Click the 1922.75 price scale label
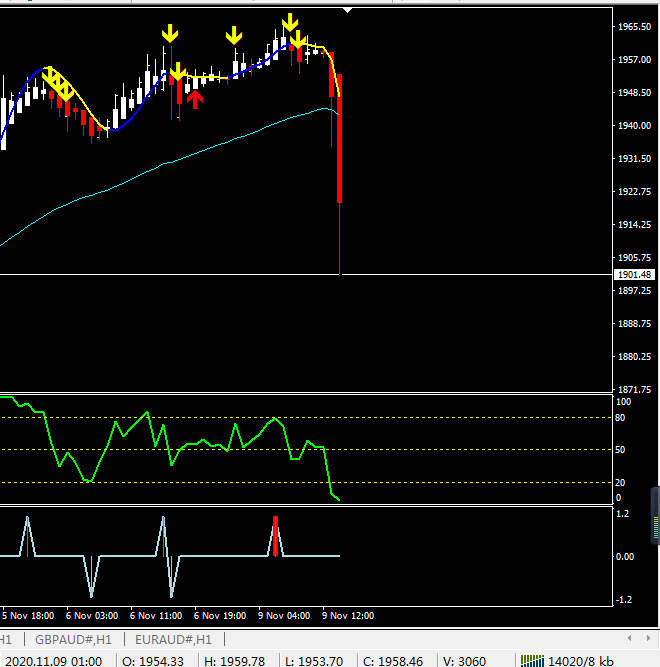 point(634,192)
